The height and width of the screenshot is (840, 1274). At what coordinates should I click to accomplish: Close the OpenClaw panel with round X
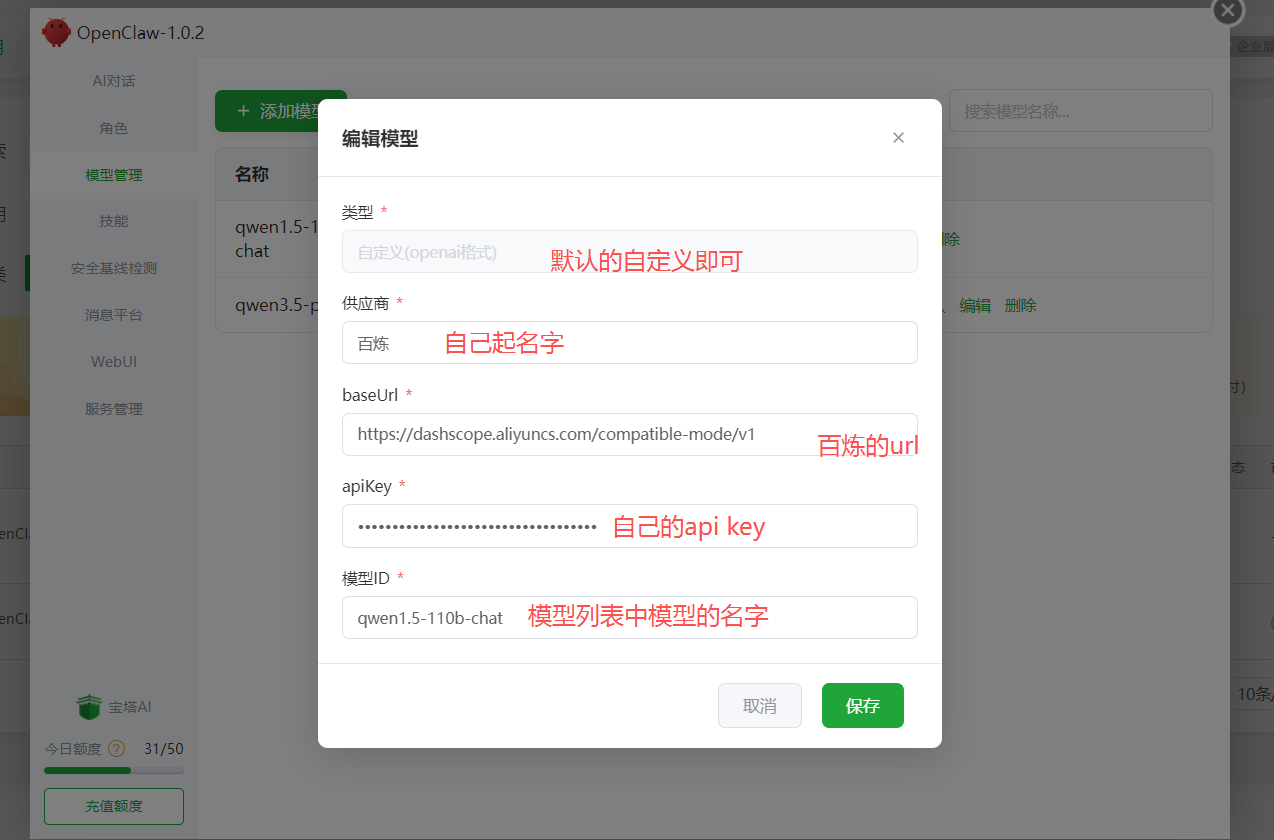pyautogui.click(x=1228, y=11)
